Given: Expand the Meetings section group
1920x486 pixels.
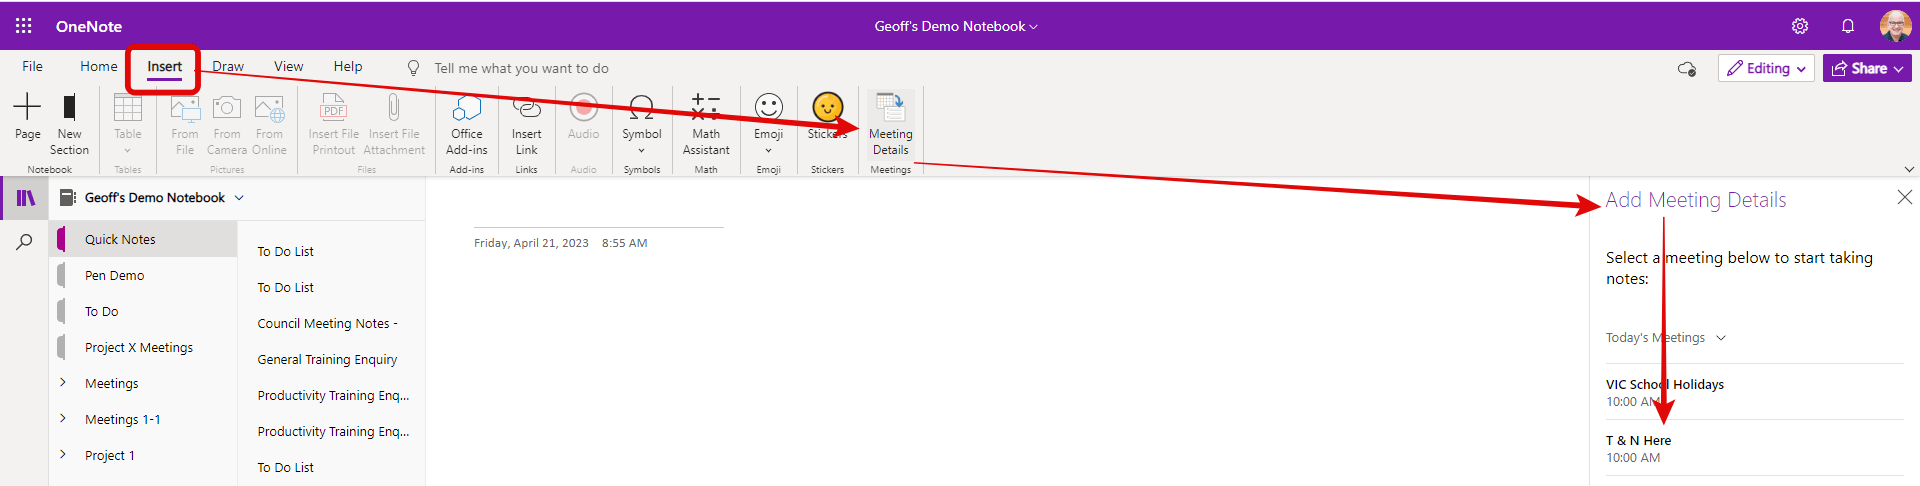Looking at the screenshot, I should coord(63,383).
